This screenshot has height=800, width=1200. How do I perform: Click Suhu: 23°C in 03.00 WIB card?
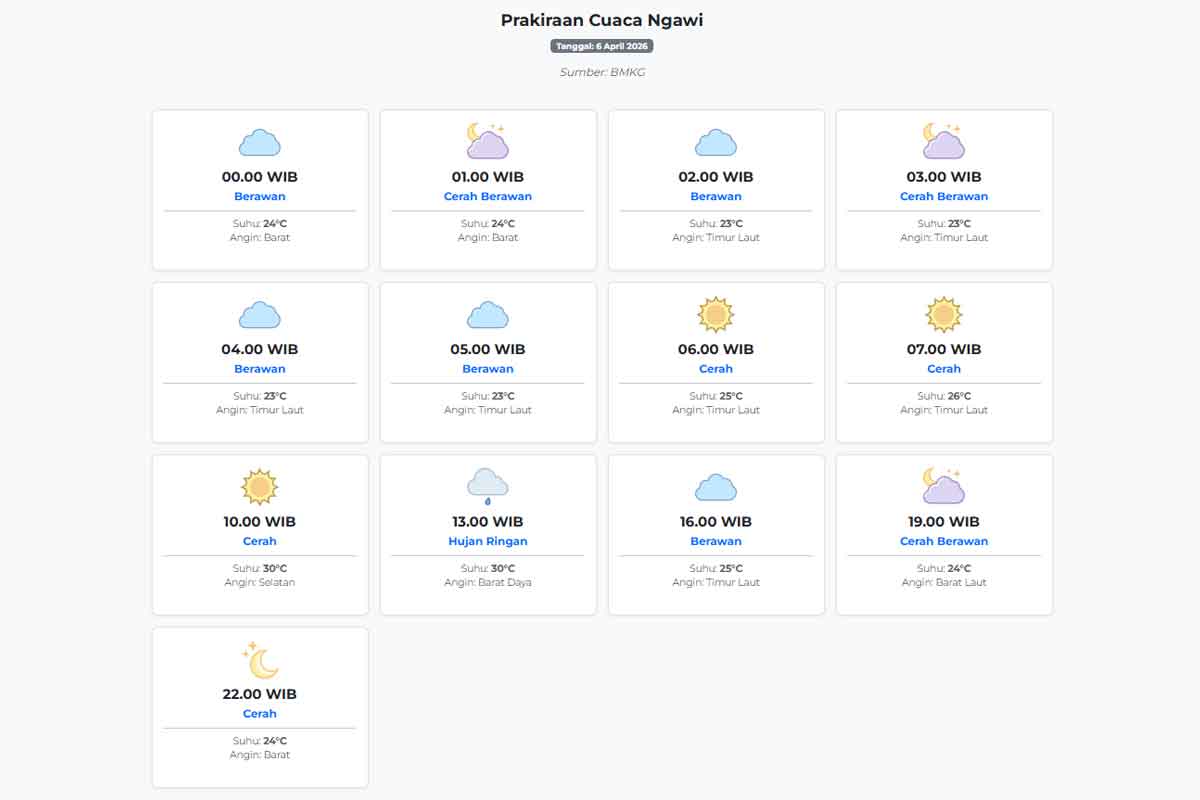tap(944, 224)
